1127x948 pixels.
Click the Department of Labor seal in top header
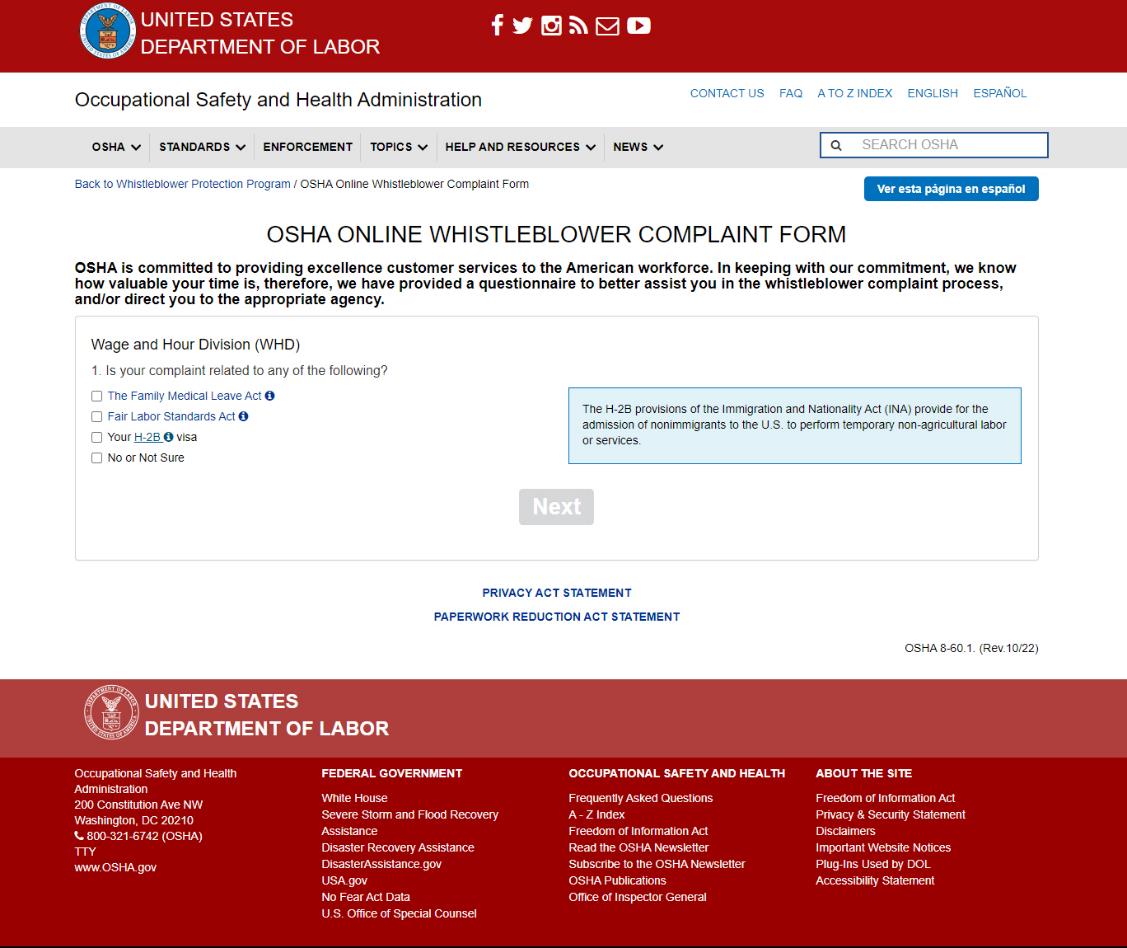(107, 31)
